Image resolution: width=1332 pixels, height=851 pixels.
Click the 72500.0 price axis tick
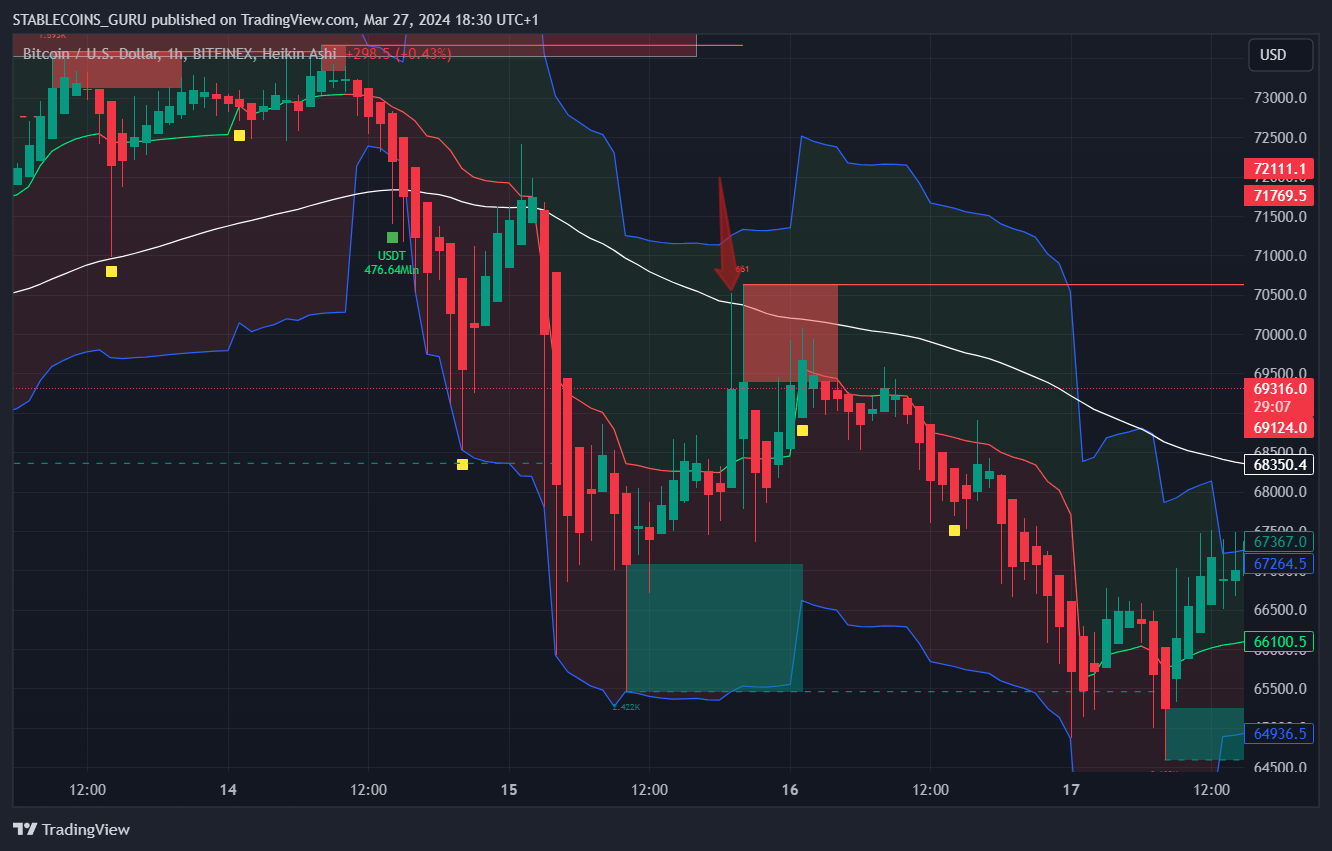tap(1279, 137)
